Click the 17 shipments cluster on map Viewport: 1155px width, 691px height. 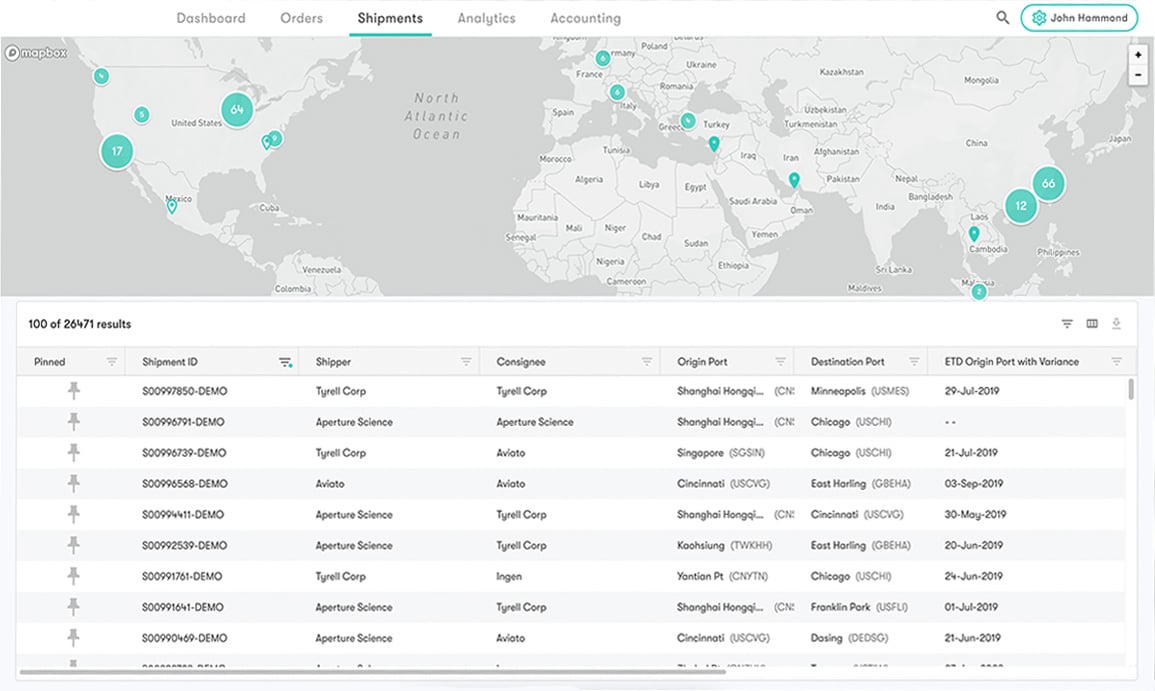(117, 152)
